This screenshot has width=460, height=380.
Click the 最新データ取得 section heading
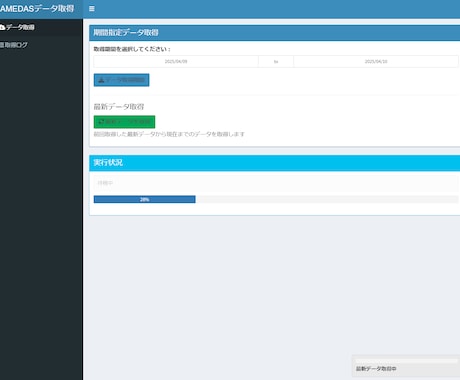pyautogui.click(x=119, y=107)
